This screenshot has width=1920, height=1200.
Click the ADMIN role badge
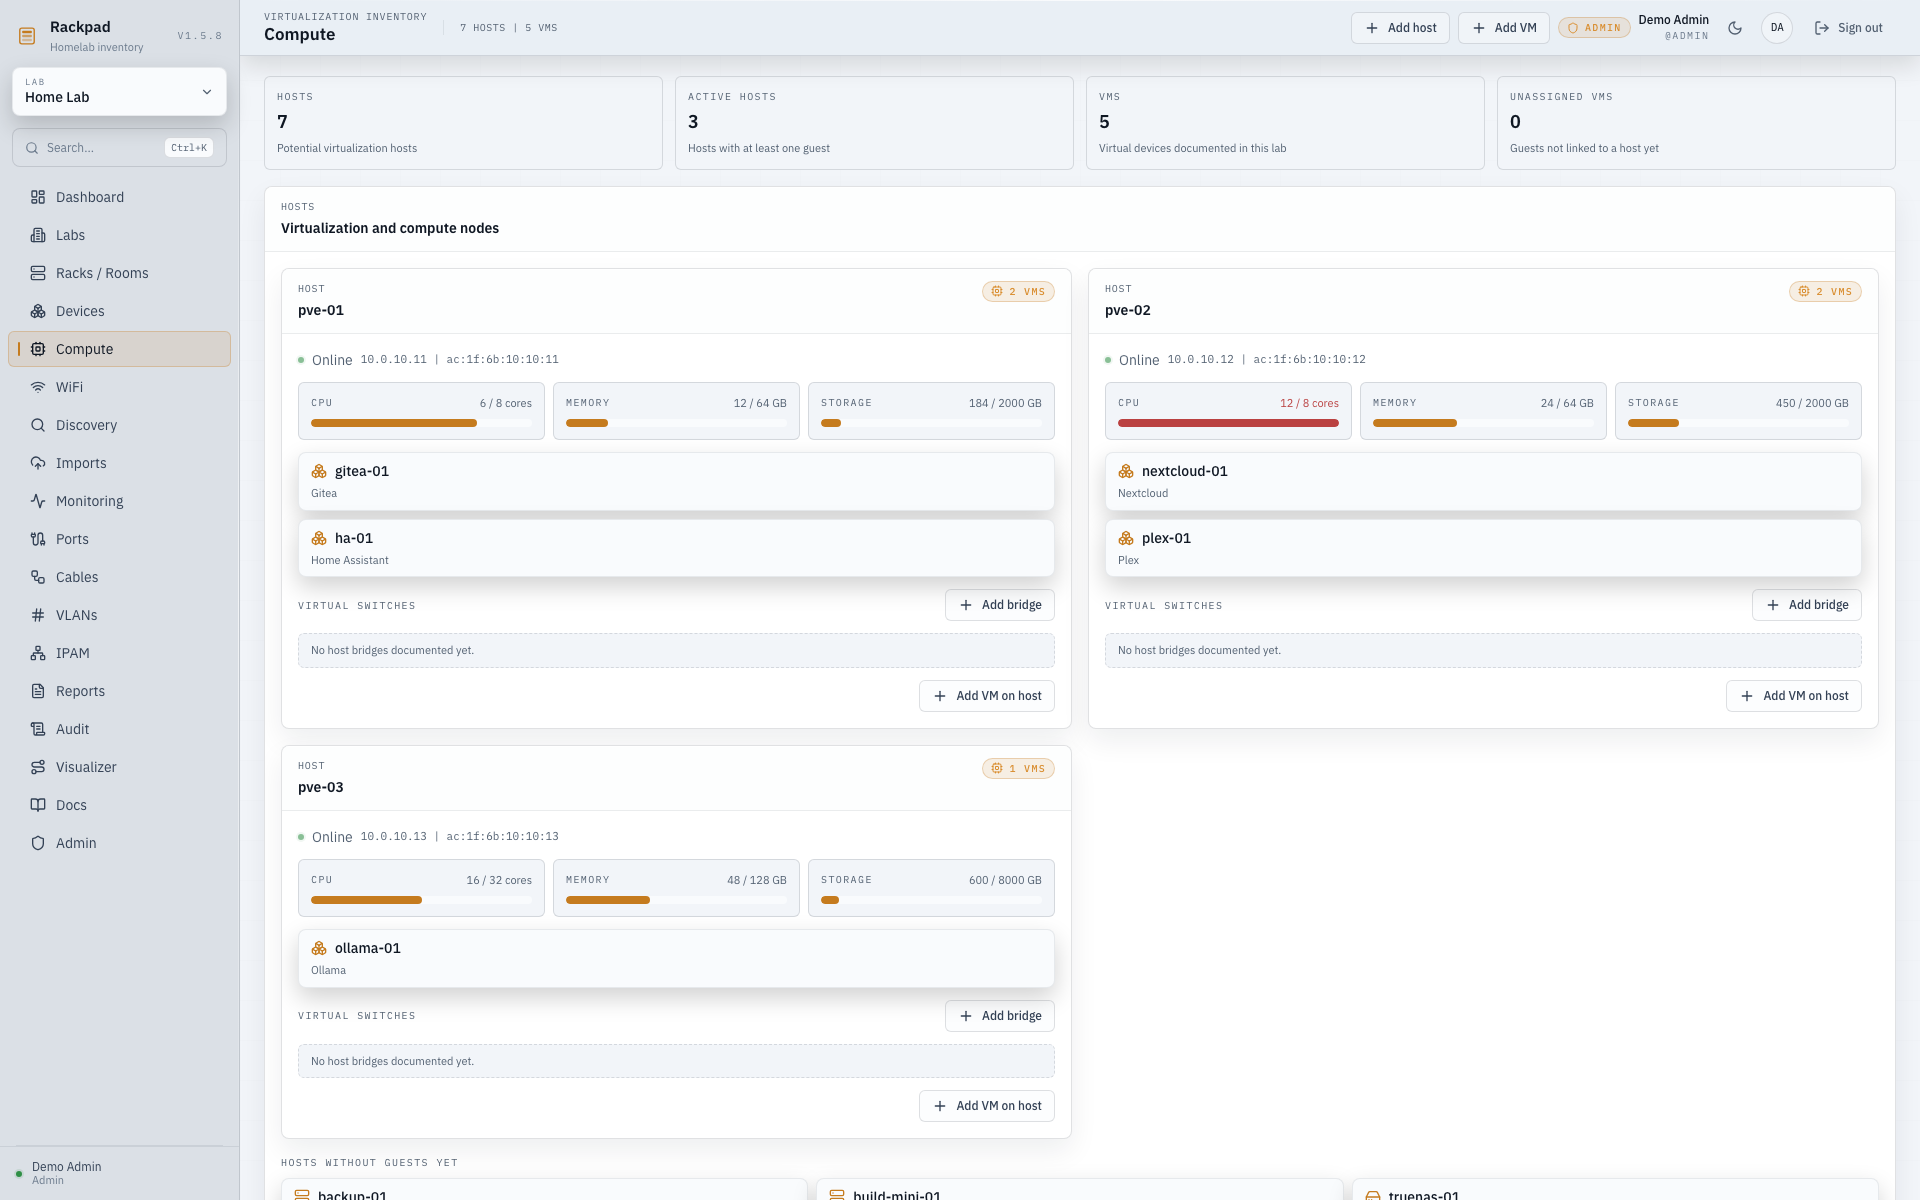(x=1594, y=28)
